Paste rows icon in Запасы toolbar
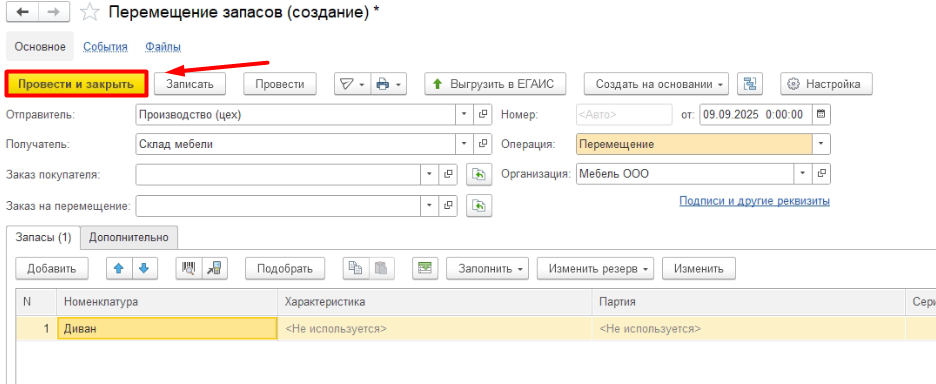 click(381, 268)
